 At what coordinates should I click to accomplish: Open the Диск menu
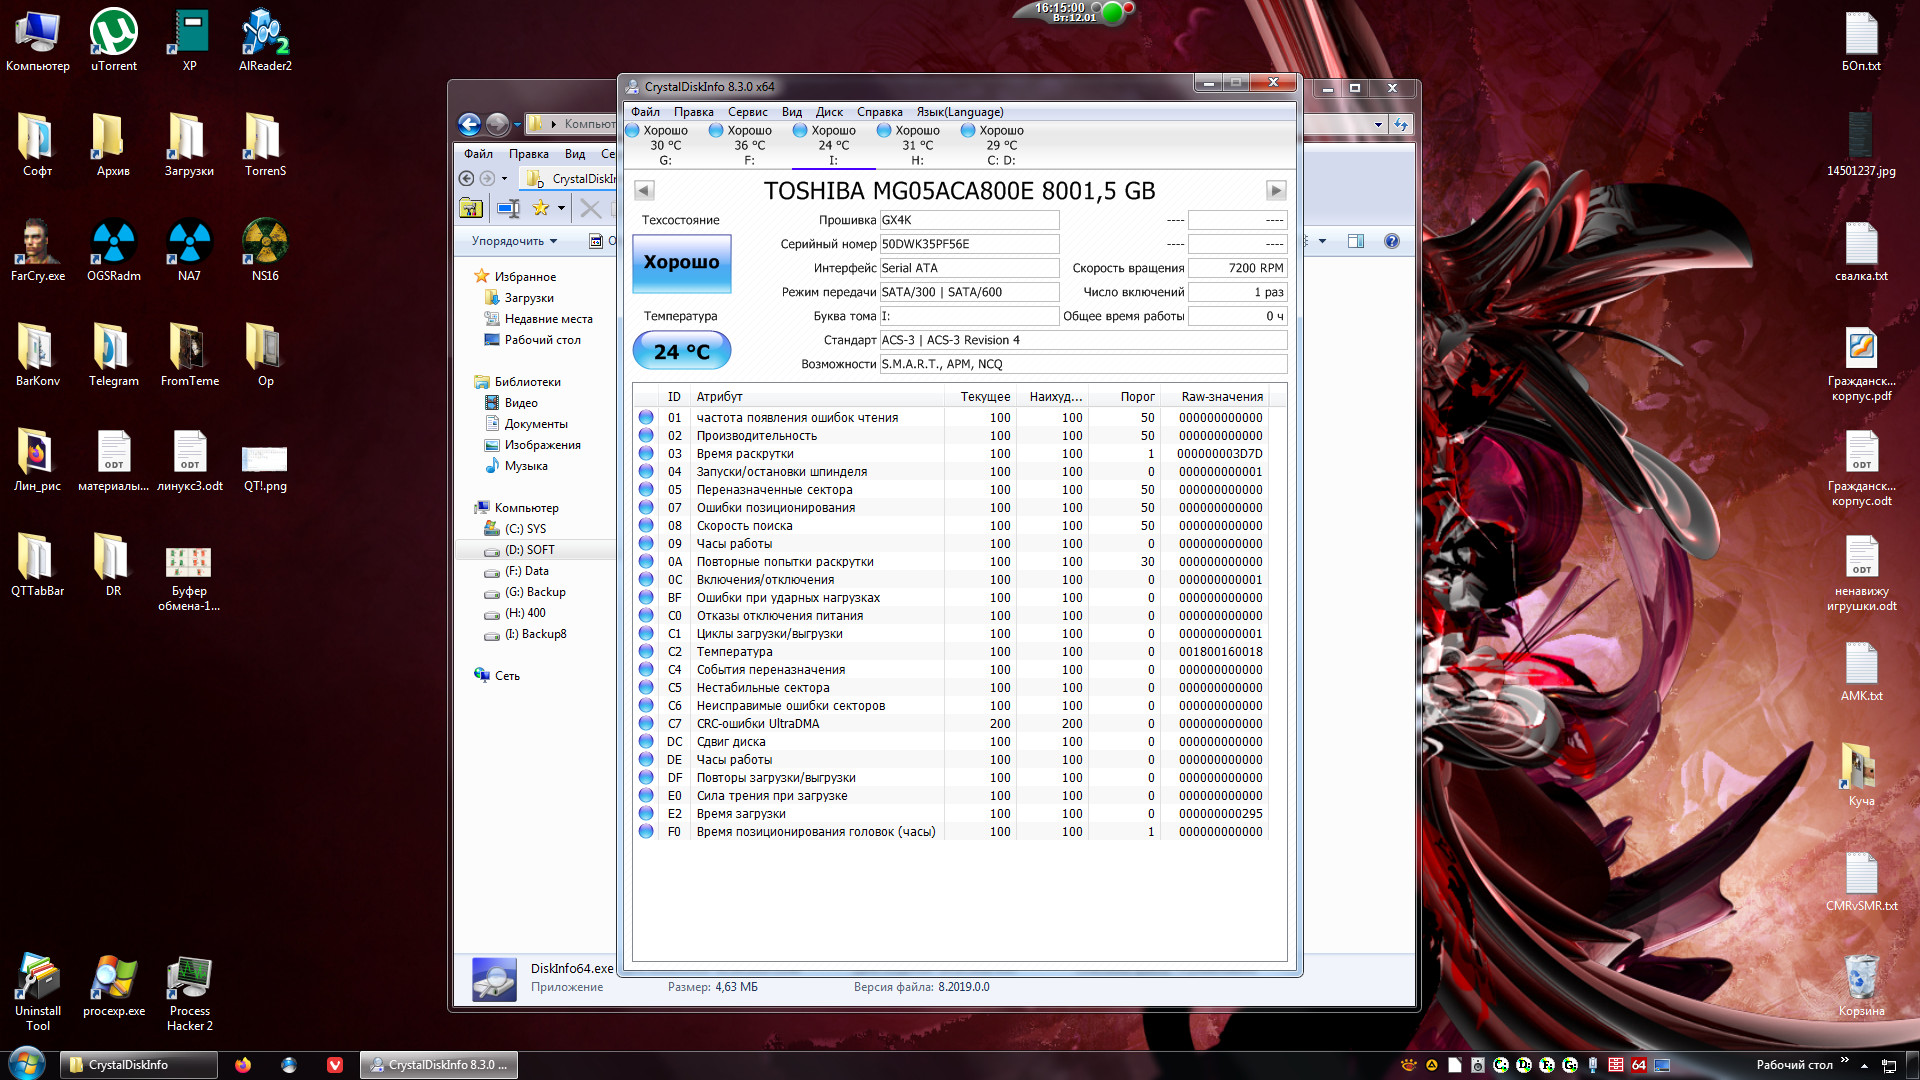(829, 112)
